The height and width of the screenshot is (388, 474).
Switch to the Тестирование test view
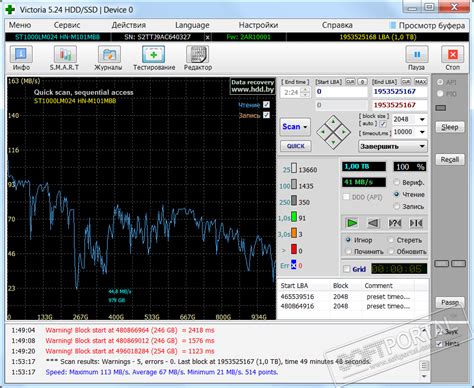click(x=153, y=55)
